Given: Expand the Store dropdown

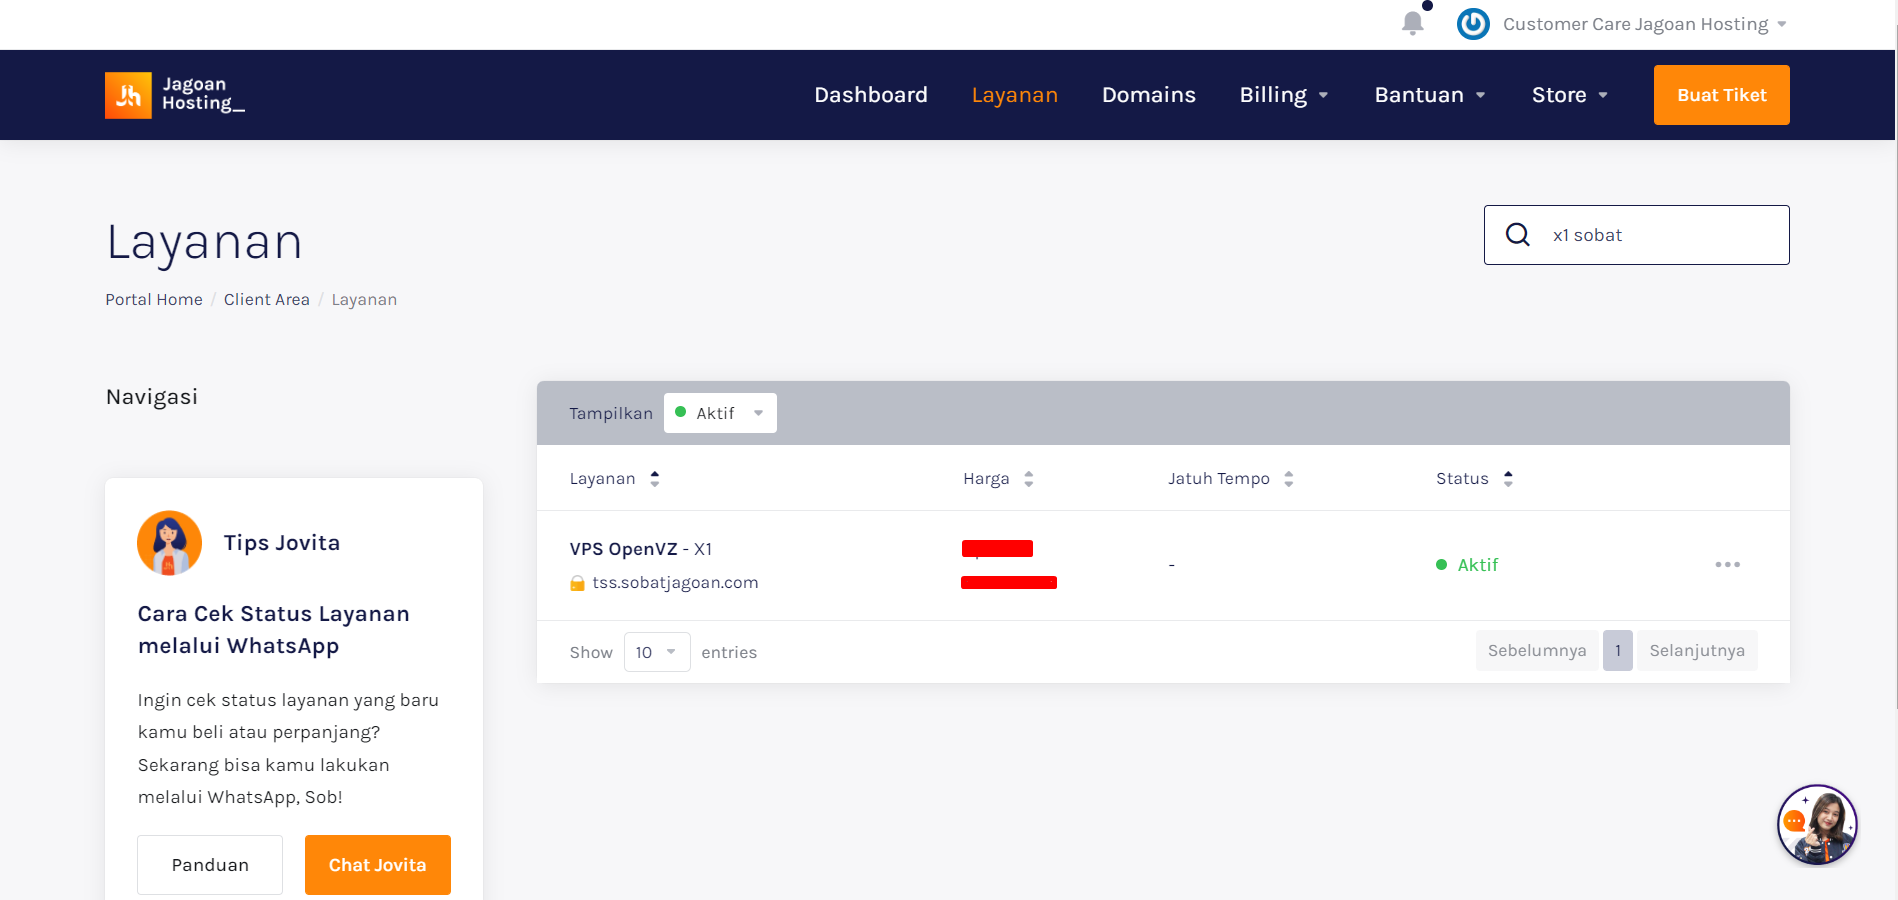Looking at the screenshot, I should (x=1570, y=95).
